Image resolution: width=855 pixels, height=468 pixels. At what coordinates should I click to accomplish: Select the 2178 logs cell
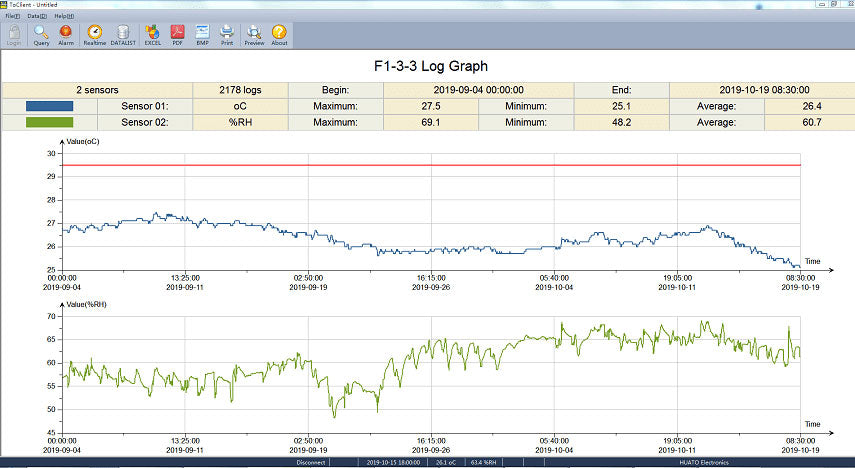coord(240,89)
